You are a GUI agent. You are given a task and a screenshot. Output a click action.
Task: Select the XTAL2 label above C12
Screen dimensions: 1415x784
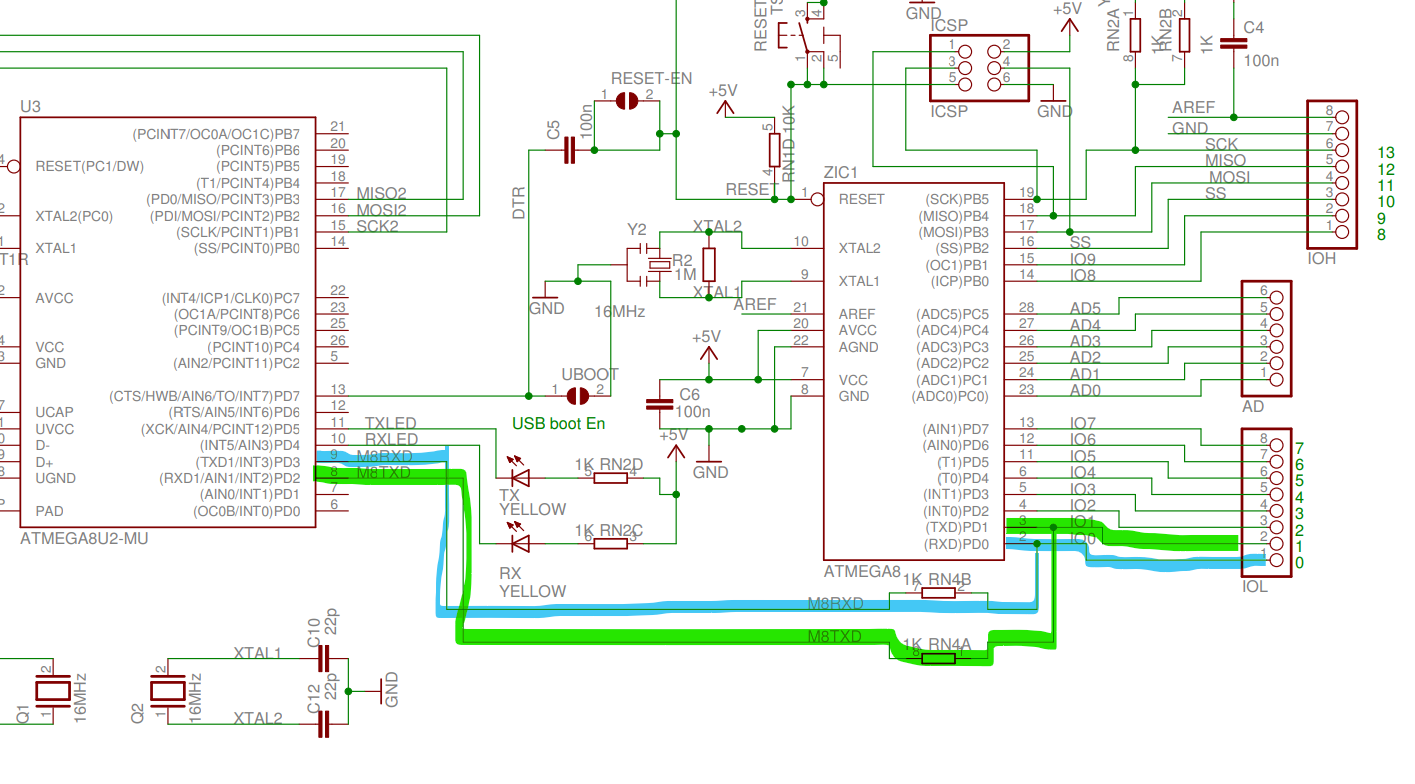[x=258, y=717]
